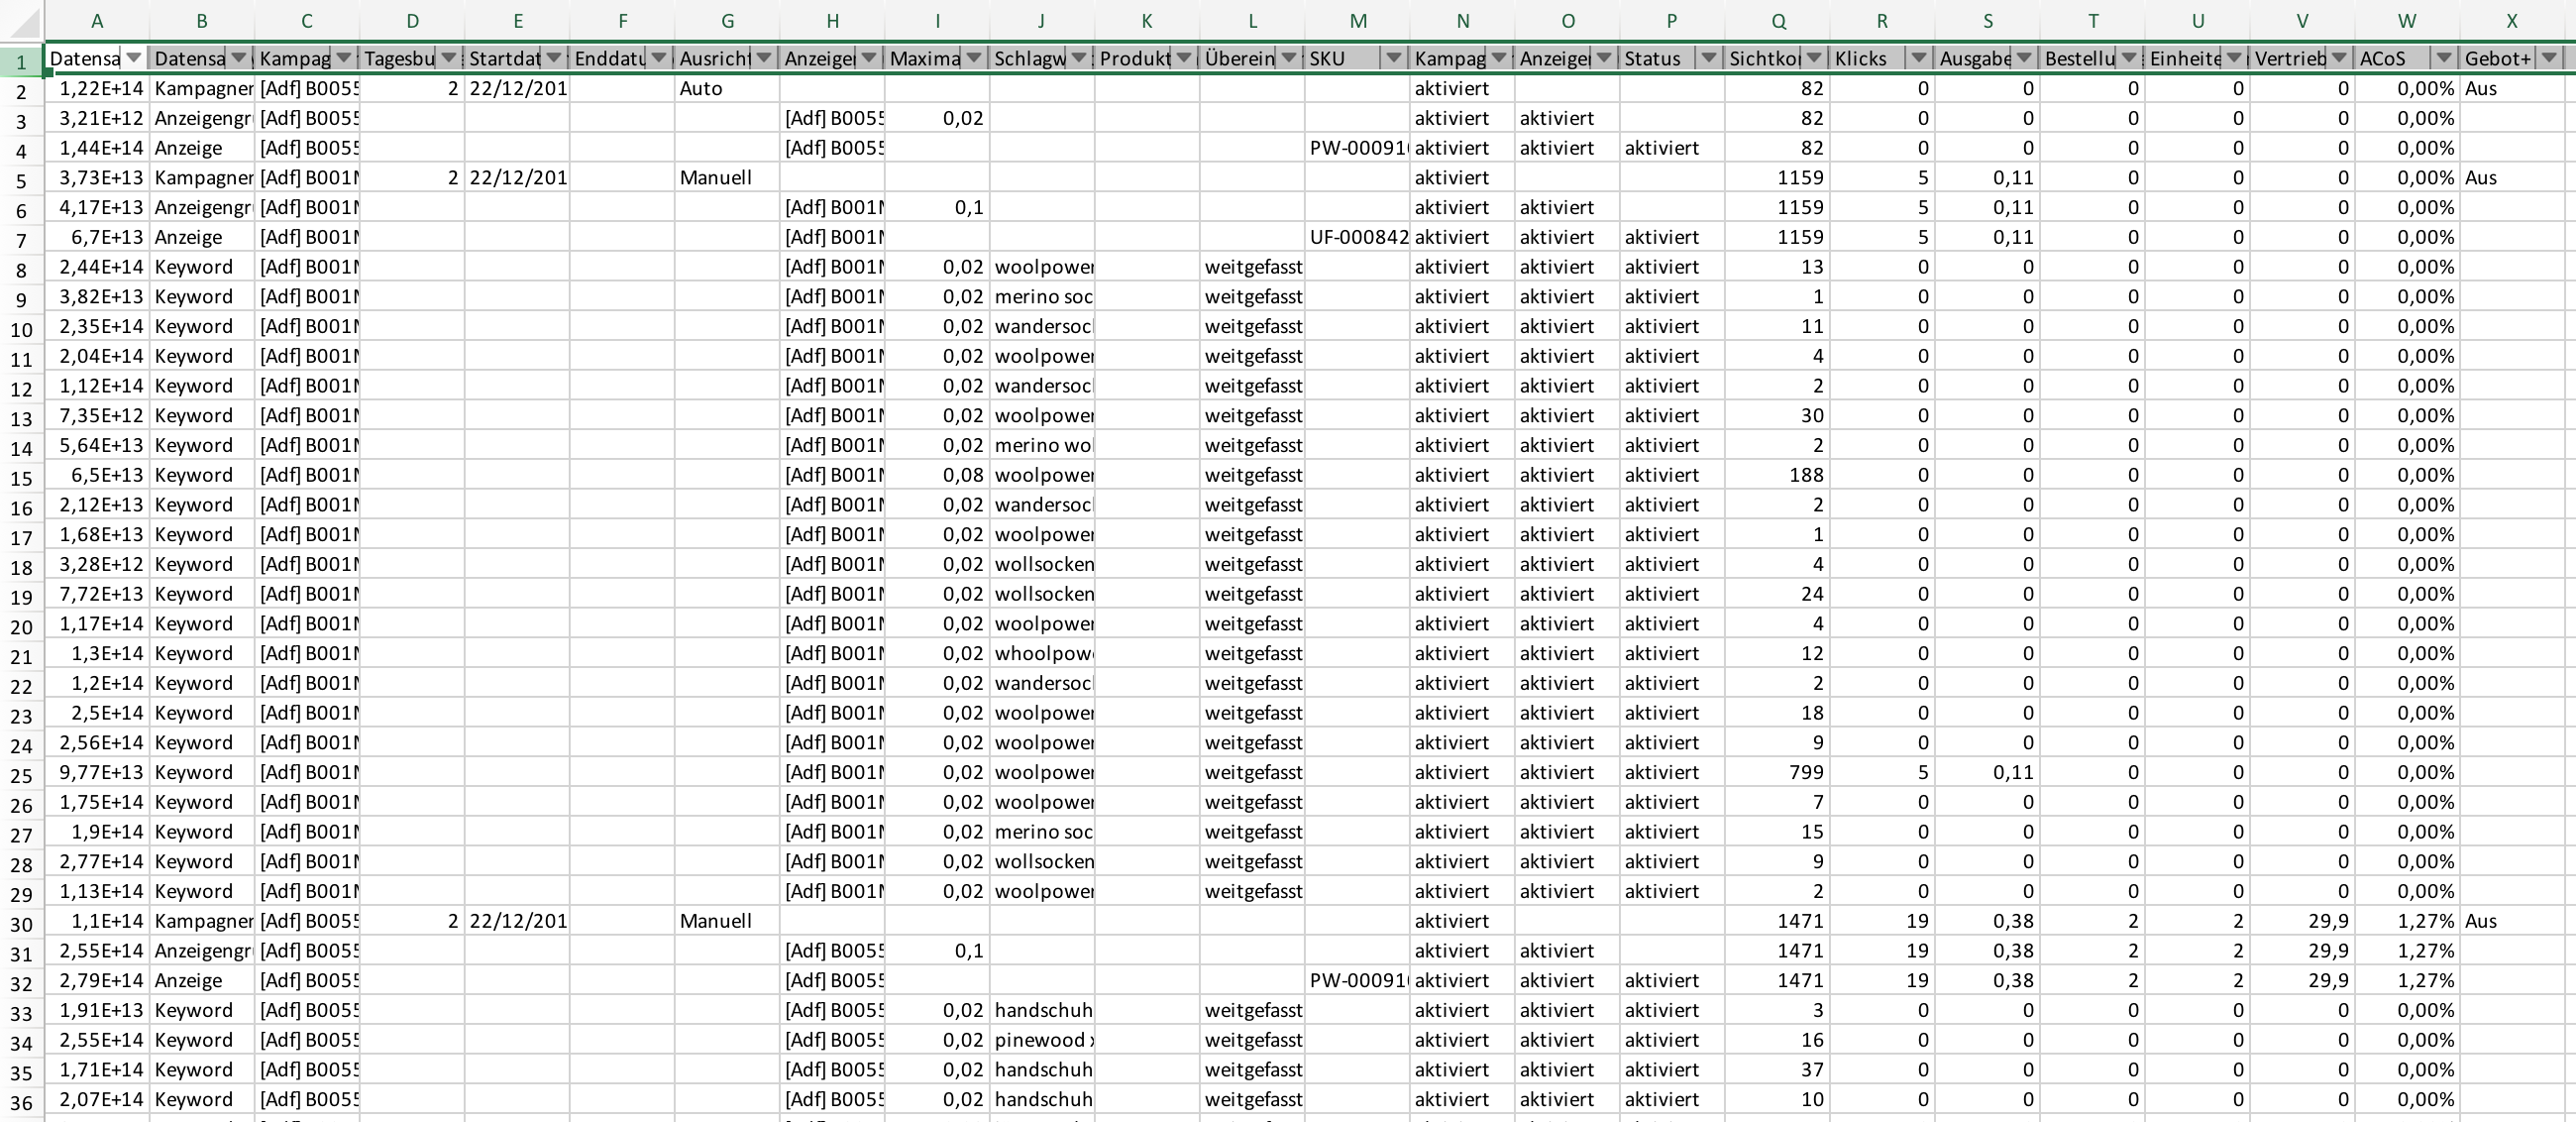
Task: Click sales value 29,9 in row 30
Action: (x=2302, y=920)
